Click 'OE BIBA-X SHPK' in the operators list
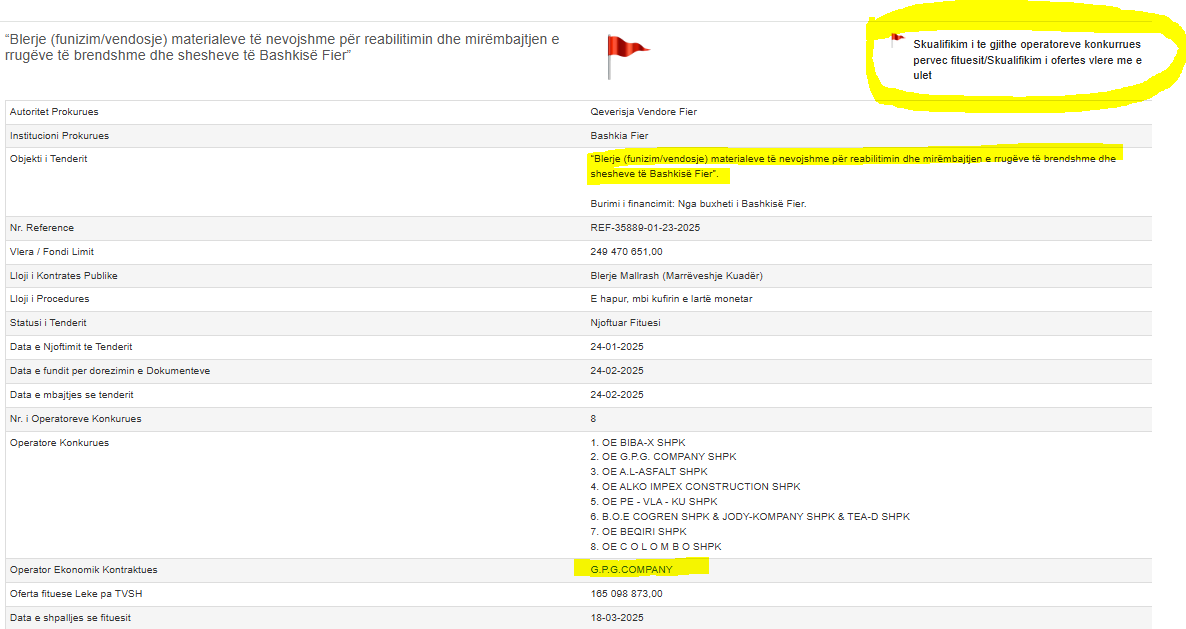 pyautogui.click(x=638, y=442)
